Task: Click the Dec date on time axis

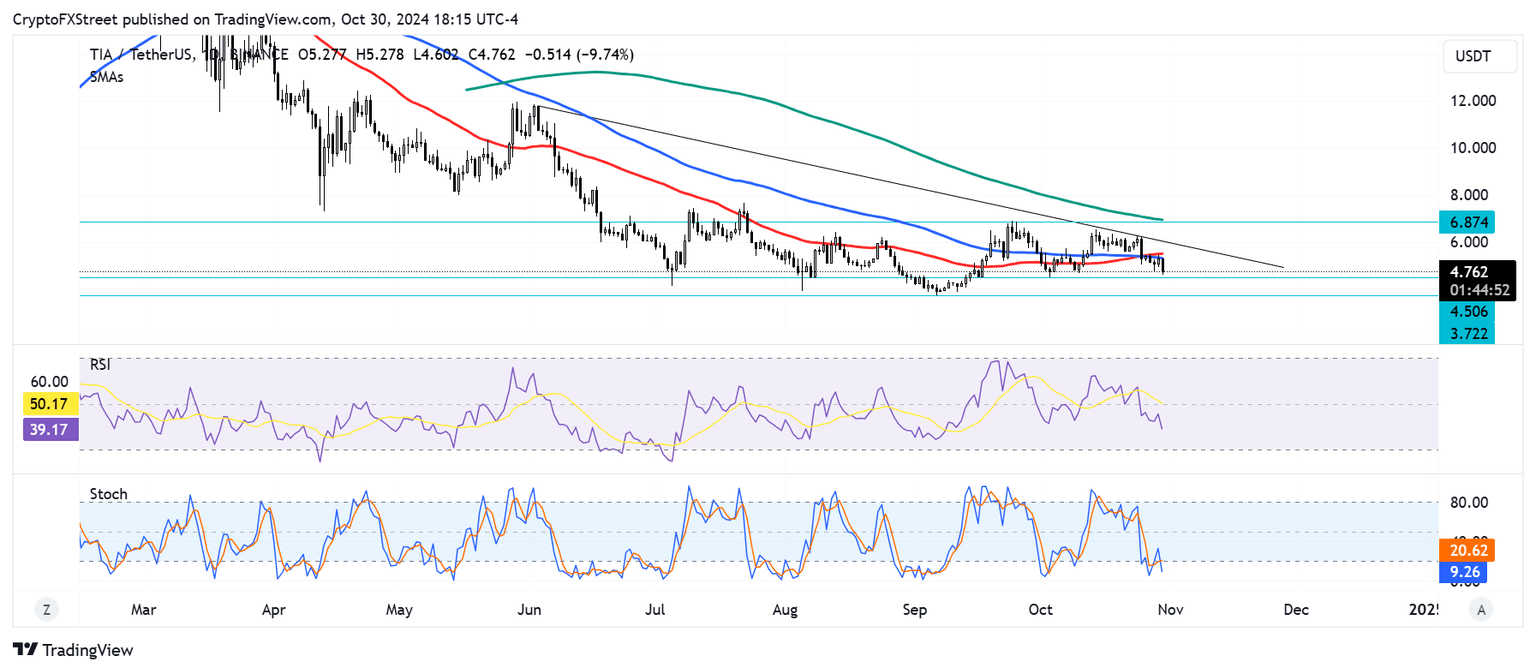Action: 1295,609
